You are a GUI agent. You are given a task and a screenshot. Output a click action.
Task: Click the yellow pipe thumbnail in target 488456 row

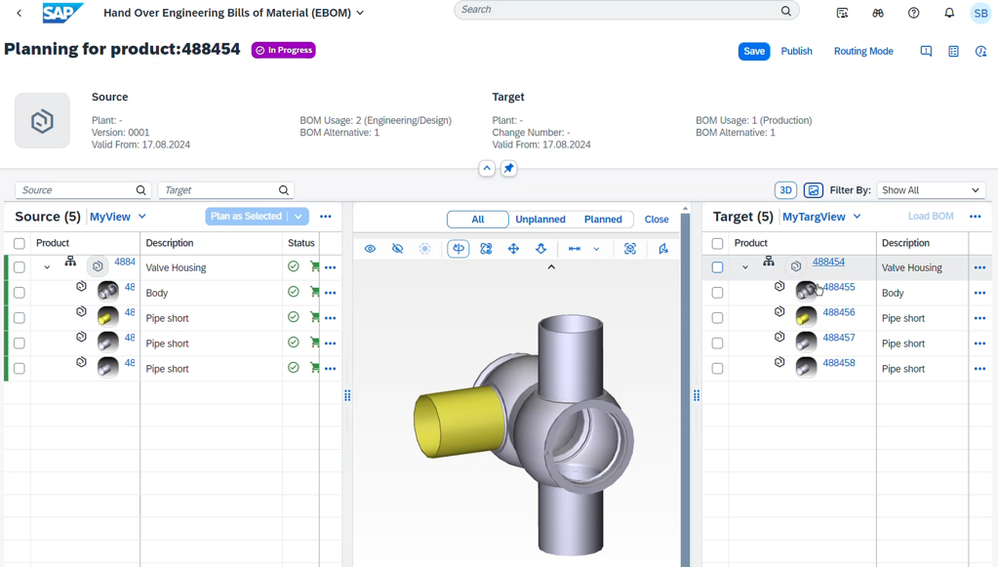(x=806, y=316)
